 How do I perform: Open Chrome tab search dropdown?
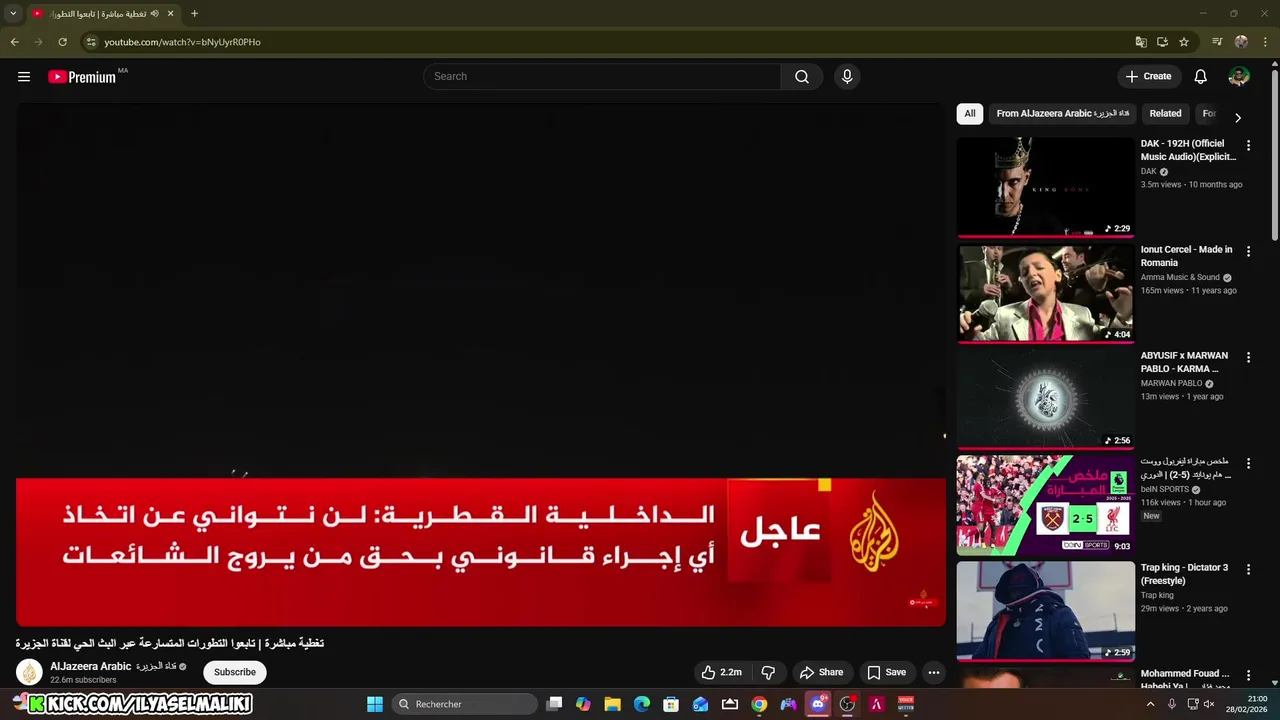click(12, 13)
